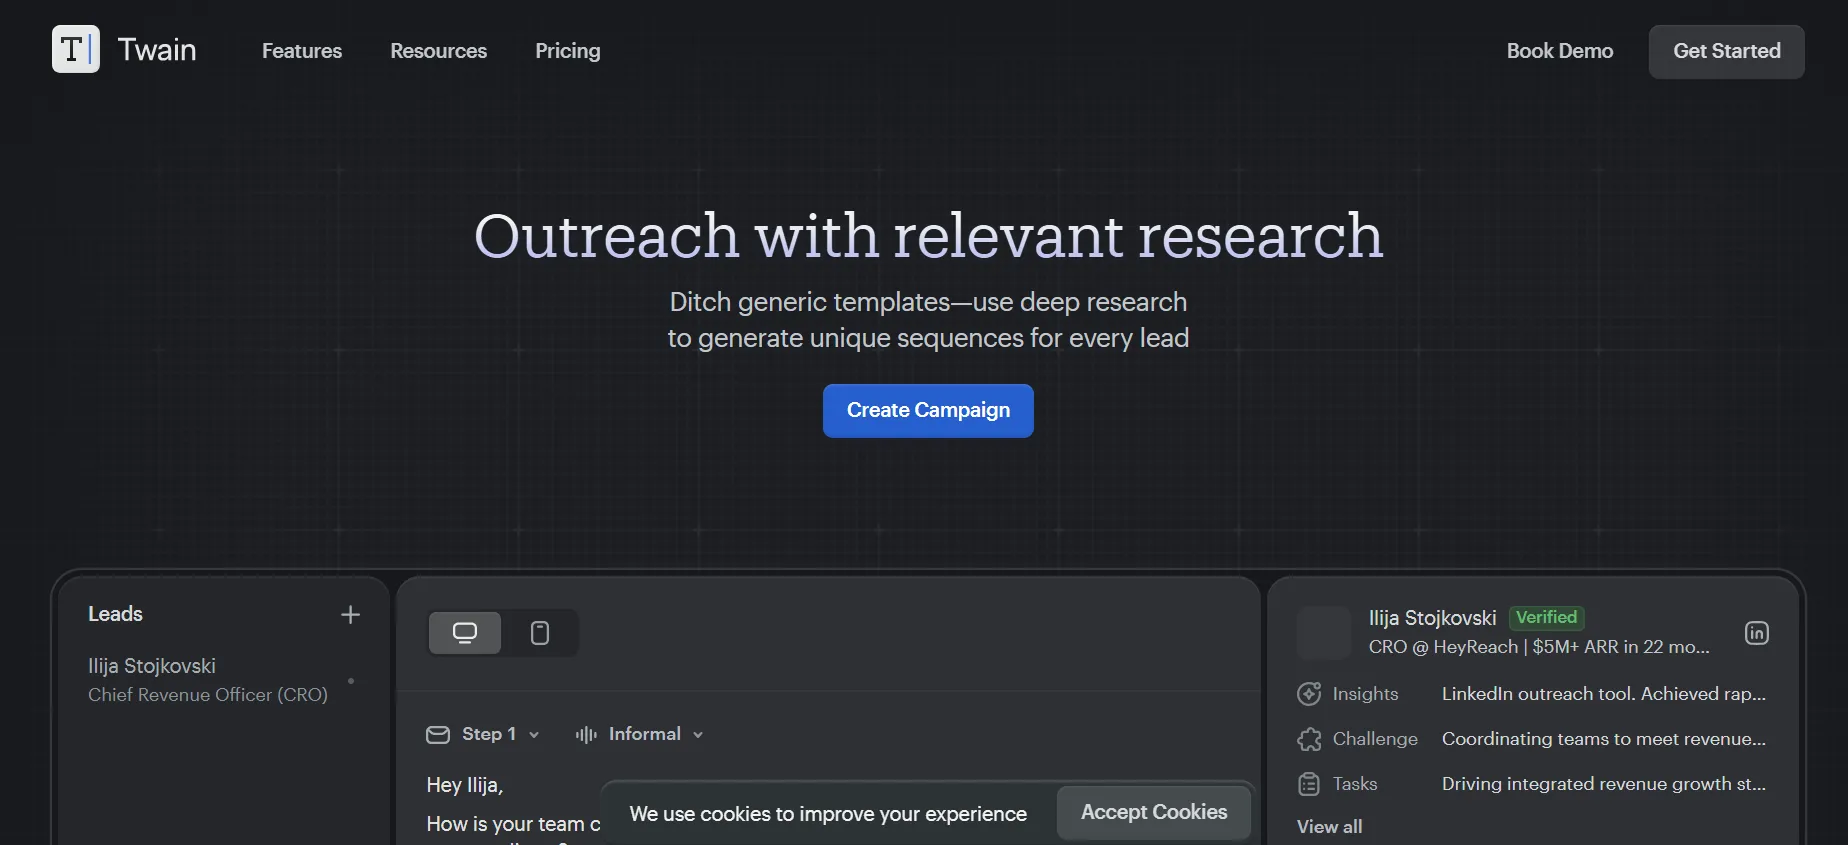Click the Tasks clipboard icon
This screenshot has height=845, width=1848.
click(x=1309, y=784)
